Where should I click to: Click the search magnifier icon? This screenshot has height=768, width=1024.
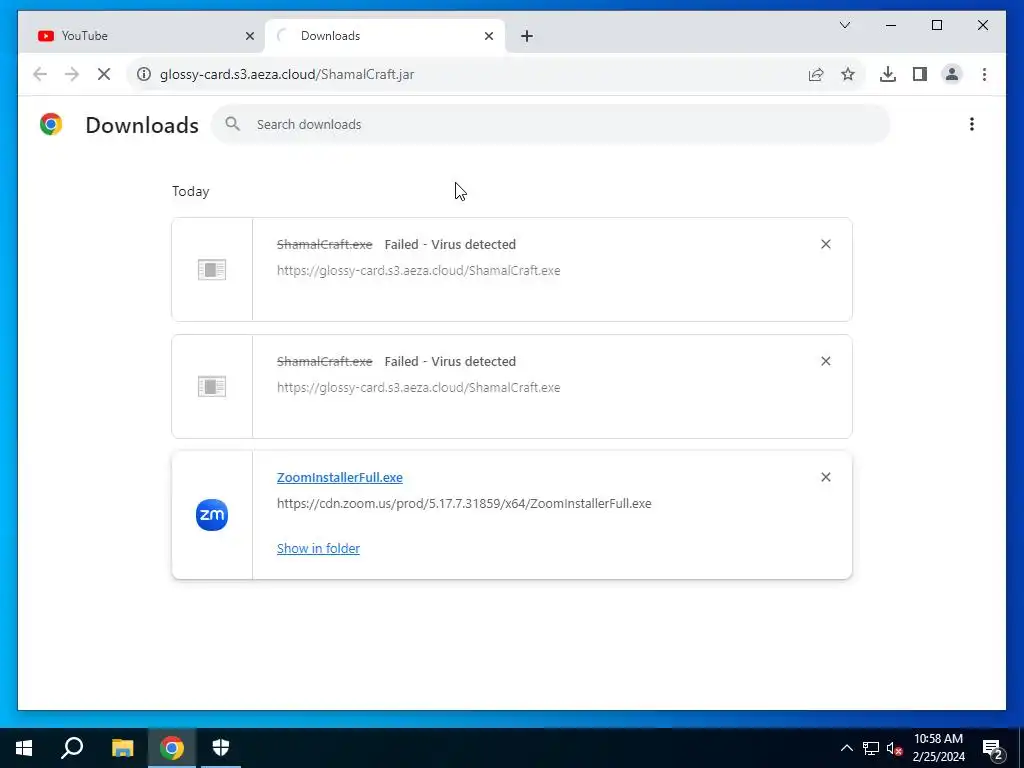click(x=232, y=123)
